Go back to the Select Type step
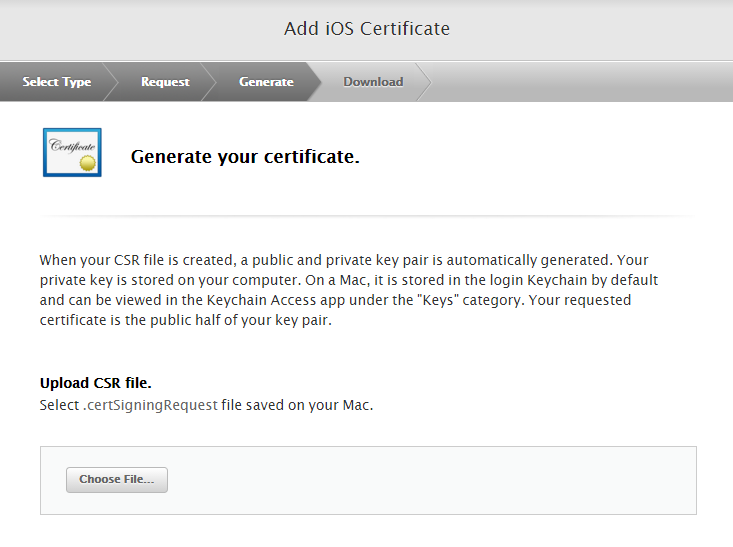Image resolution: width=733 pixels, height=547 pixels. (x=56, y=82)
